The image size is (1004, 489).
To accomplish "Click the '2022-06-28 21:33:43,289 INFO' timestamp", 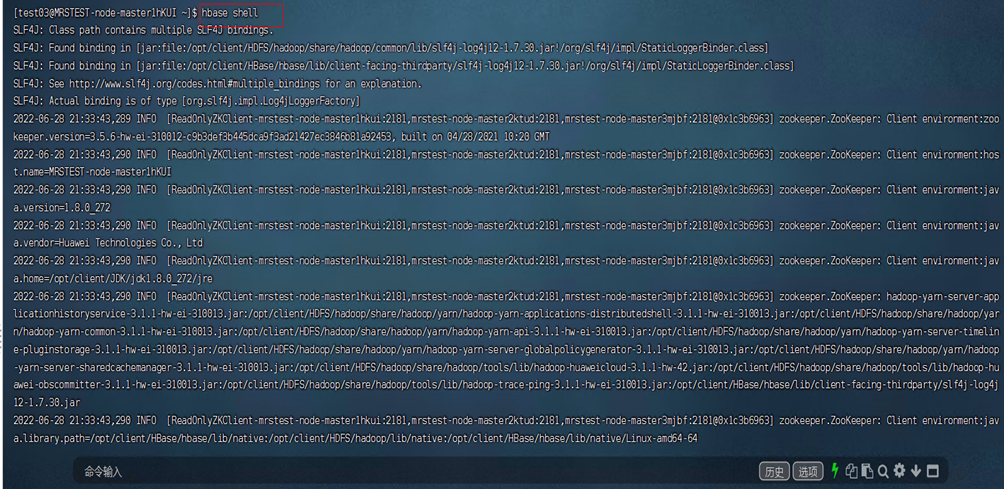I will (x=85, y=119).
